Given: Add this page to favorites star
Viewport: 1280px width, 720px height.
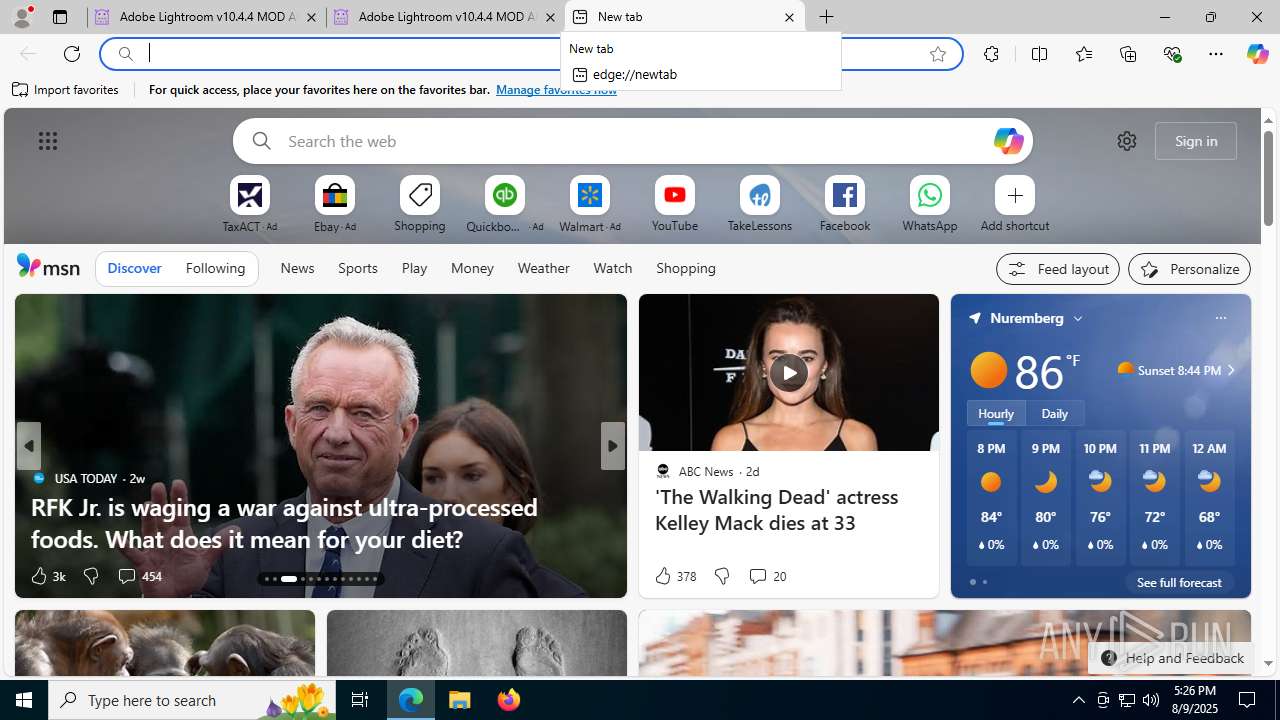Looking at the screenshot, I should [x=938, y=54].
